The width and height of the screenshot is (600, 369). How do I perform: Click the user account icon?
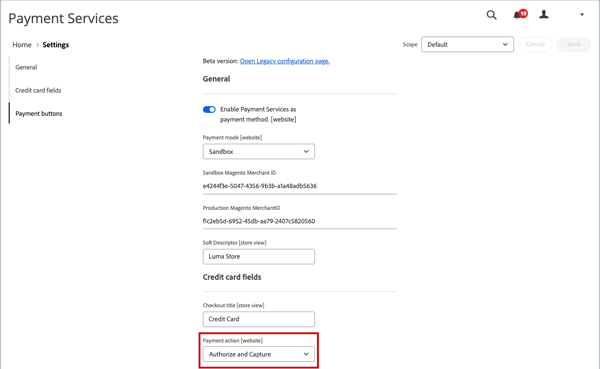pos(544,15)
